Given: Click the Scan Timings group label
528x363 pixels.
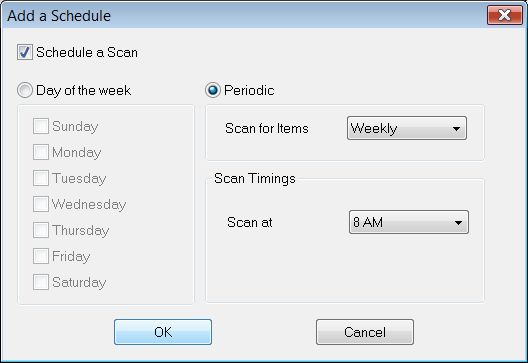Looking at the screenshot, I should [x=255, y=178].
